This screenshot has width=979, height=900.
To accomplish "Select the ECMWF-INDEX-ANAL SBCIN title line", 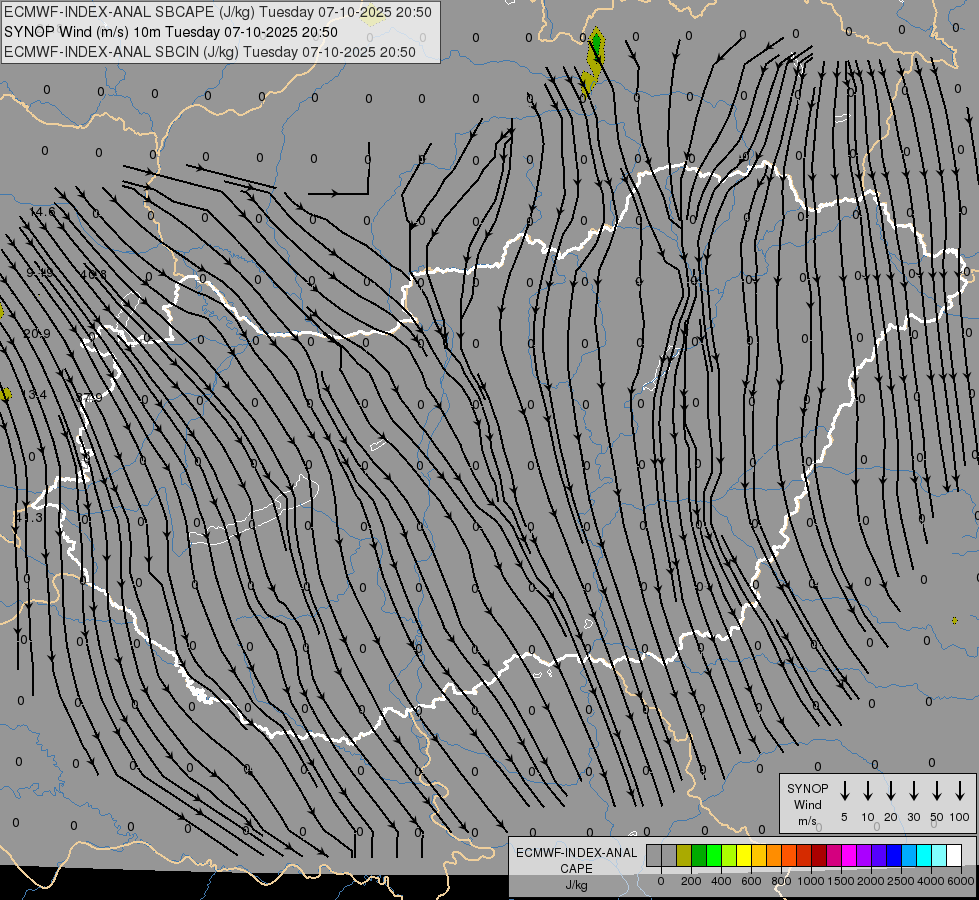I will point(210,51).
